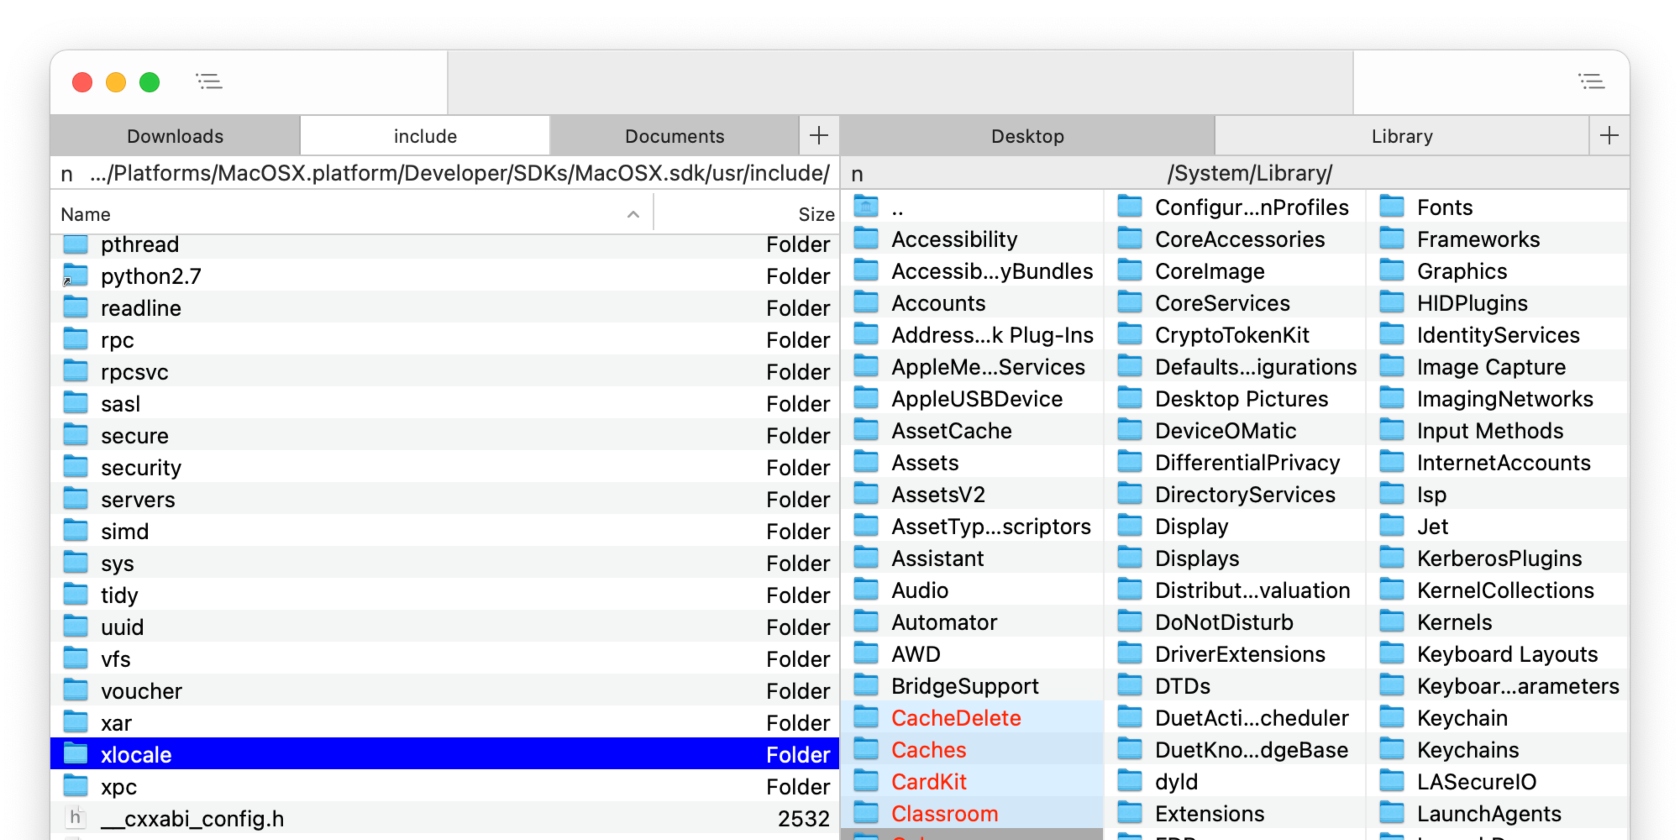Click the left pane path field
Screen dimensions: 1680x840
tap(445, 173)
